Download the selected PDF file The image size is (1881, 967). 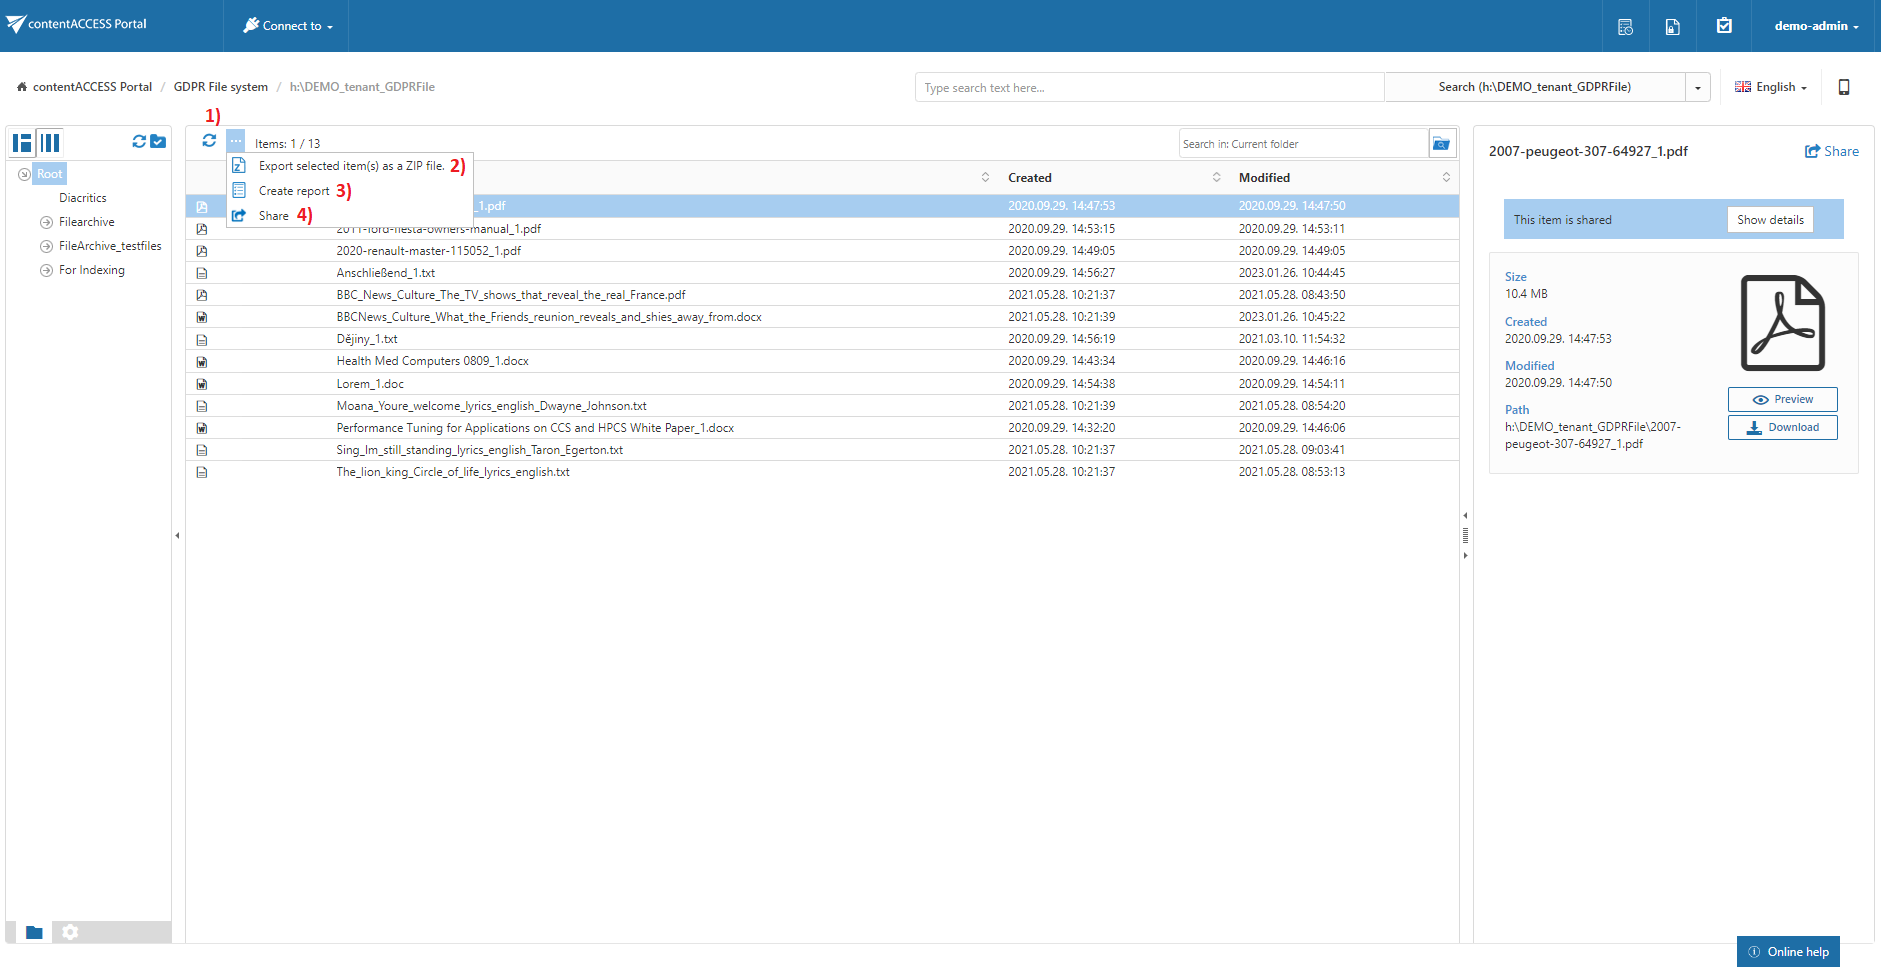pyautogui.click(x=1782, y=427)
